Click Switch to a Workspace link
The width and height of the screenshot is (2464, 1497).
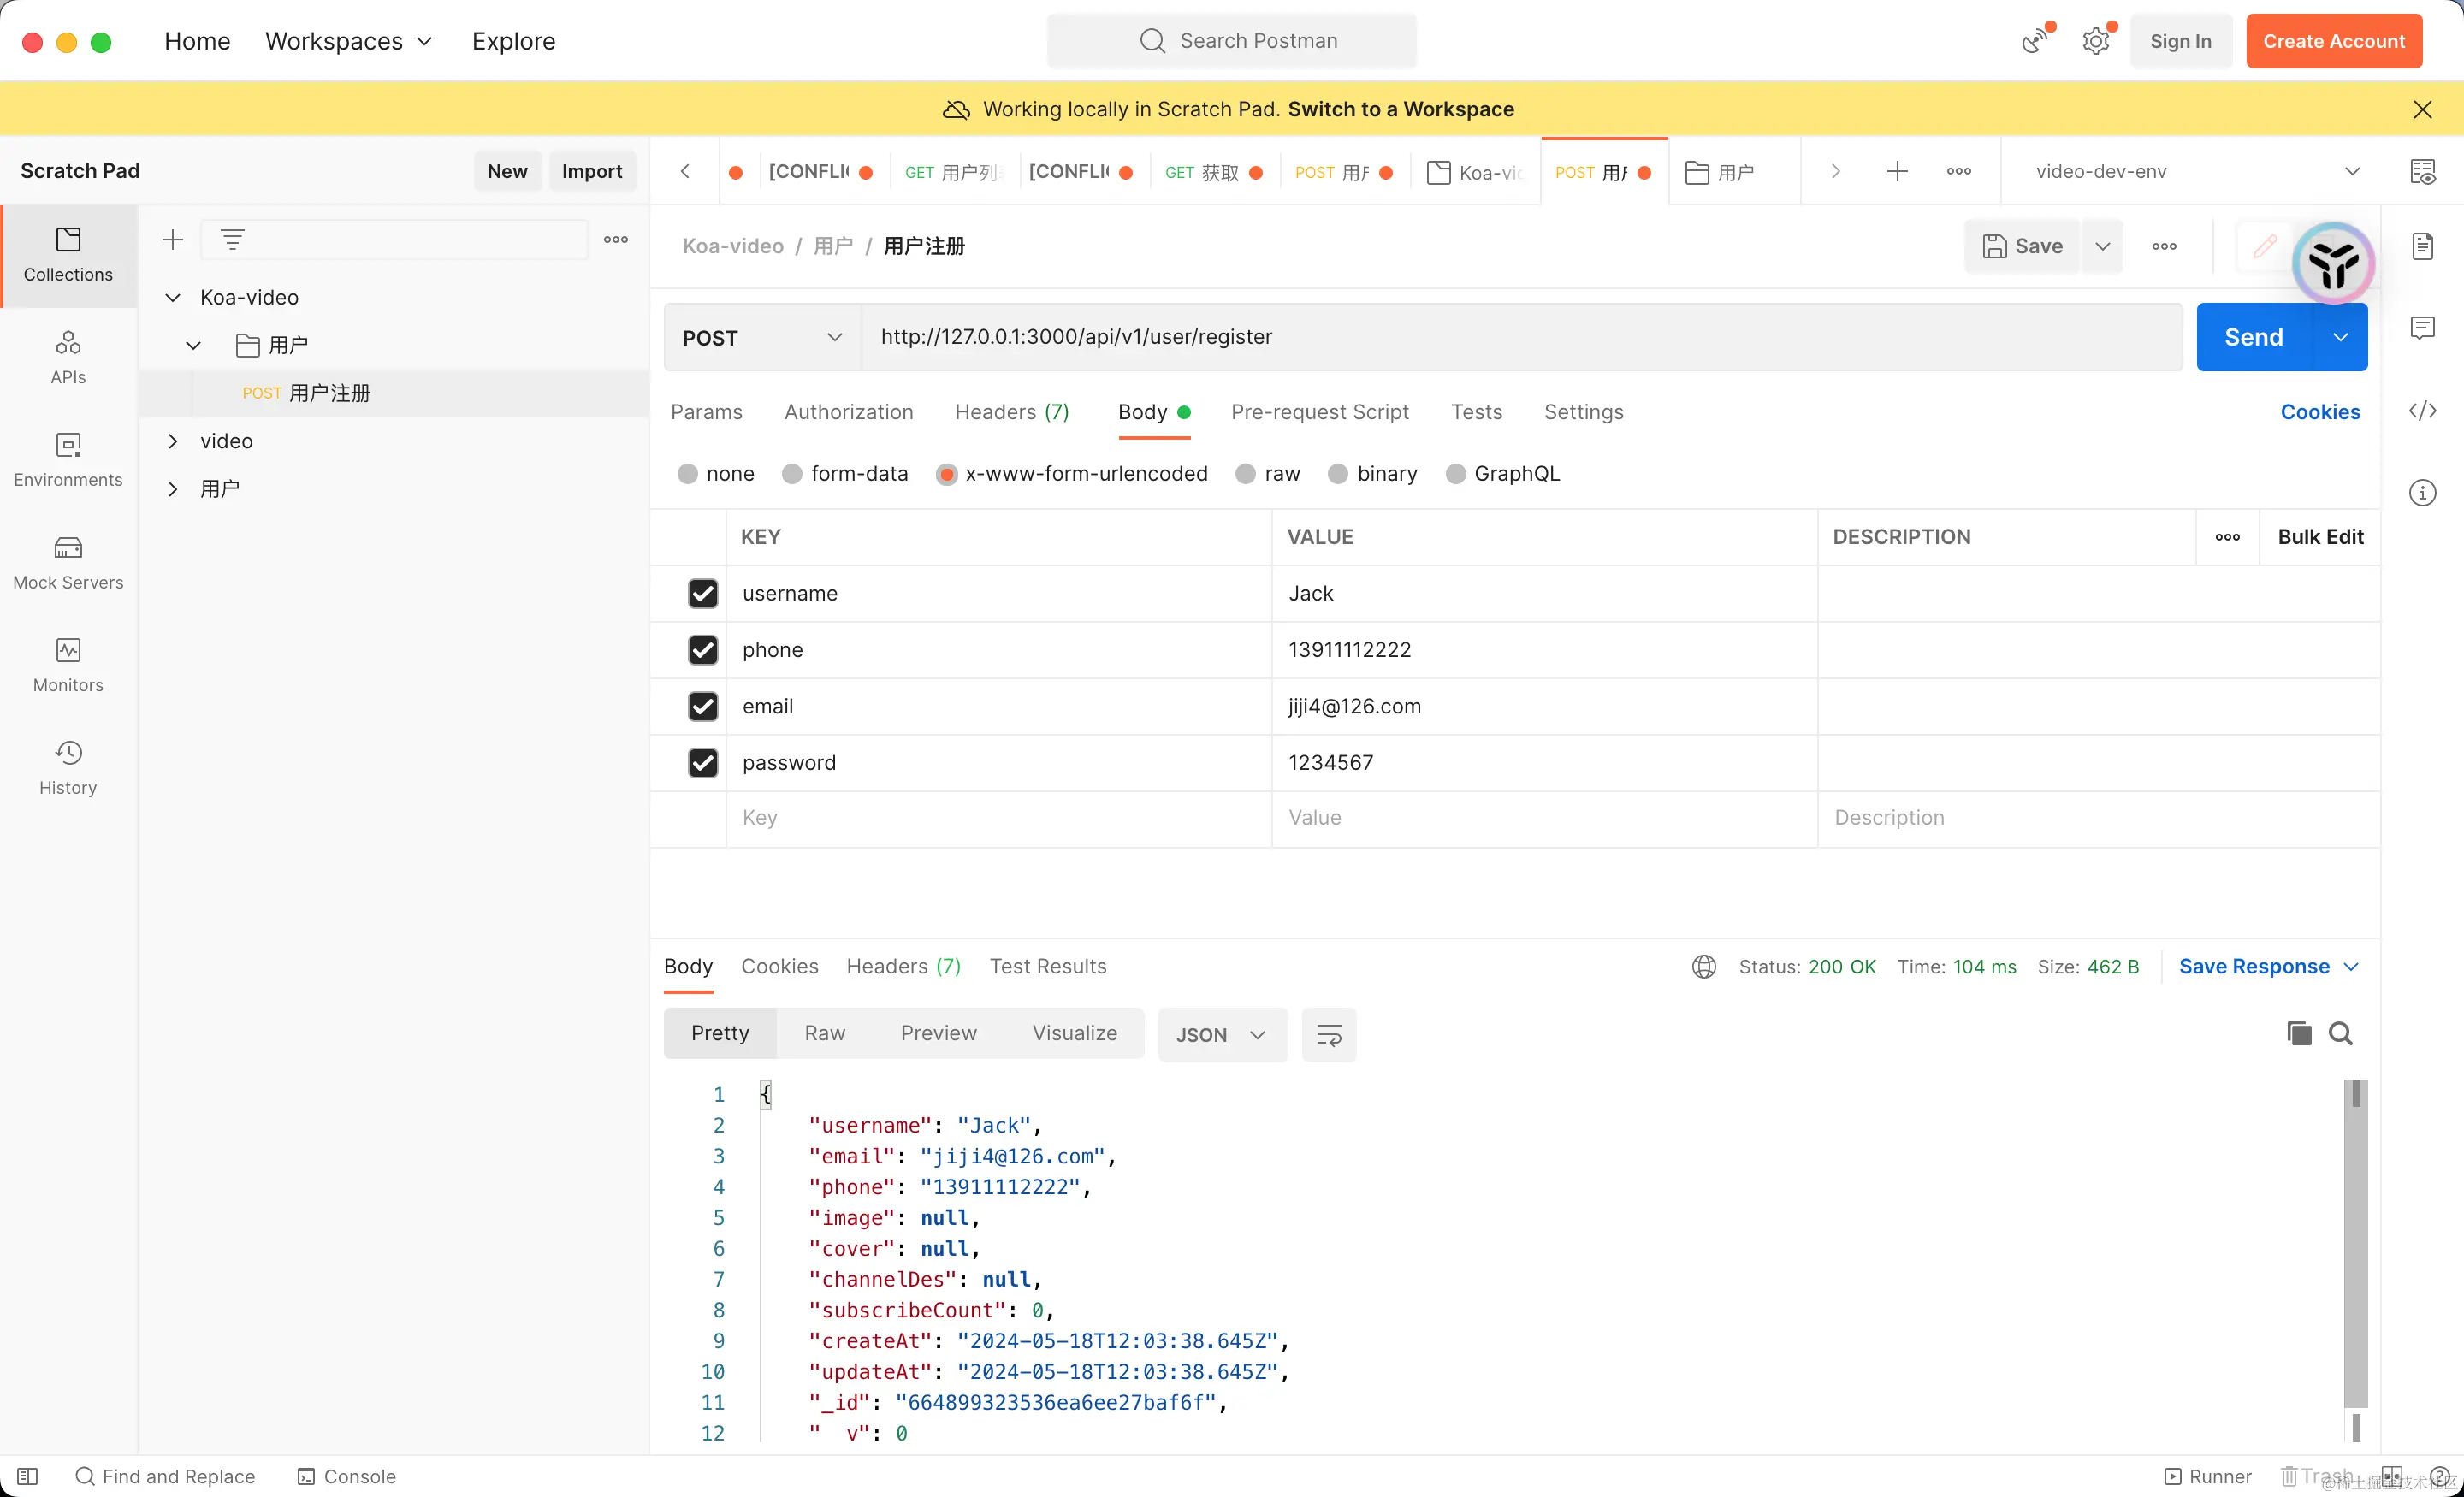point(1400,109)
